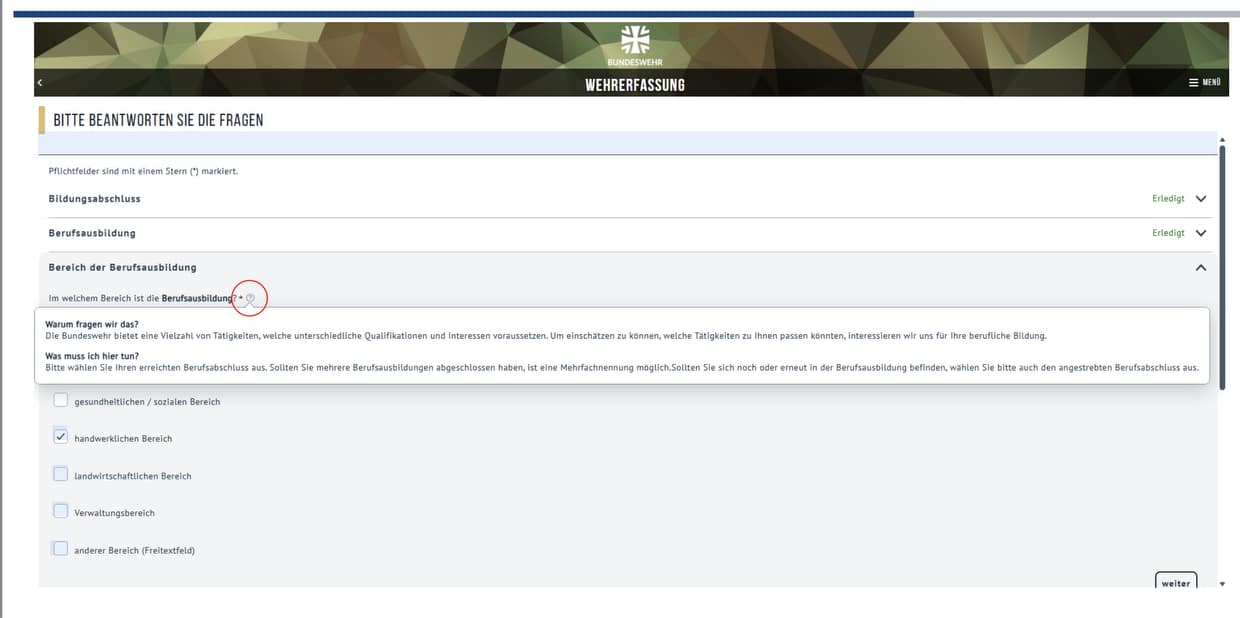This screenshot has height=618, width=1240.
Task: Click the Berufsausbildung section title
Action: pyautogui.click(x=92, y=233)
